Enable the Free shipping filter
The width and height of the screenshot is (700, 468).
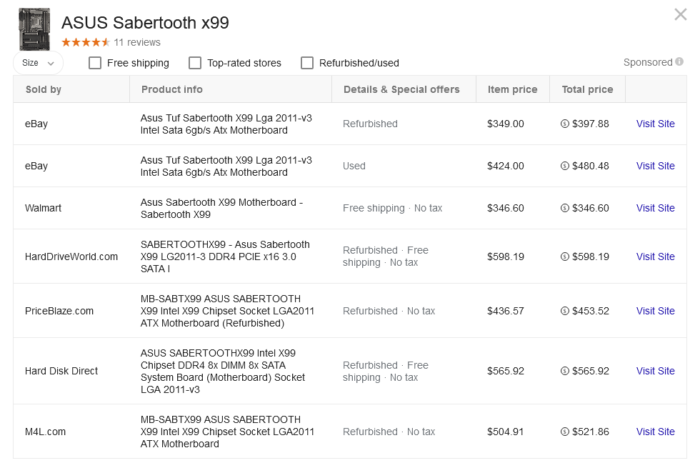(x=95, y=63)
